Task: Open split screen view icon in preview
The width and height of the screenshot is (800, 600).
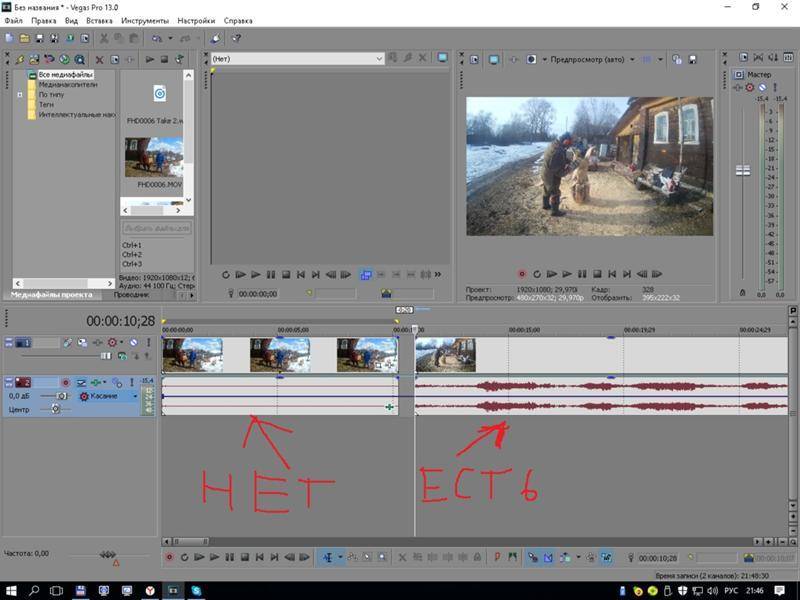Action: point(531,59)
